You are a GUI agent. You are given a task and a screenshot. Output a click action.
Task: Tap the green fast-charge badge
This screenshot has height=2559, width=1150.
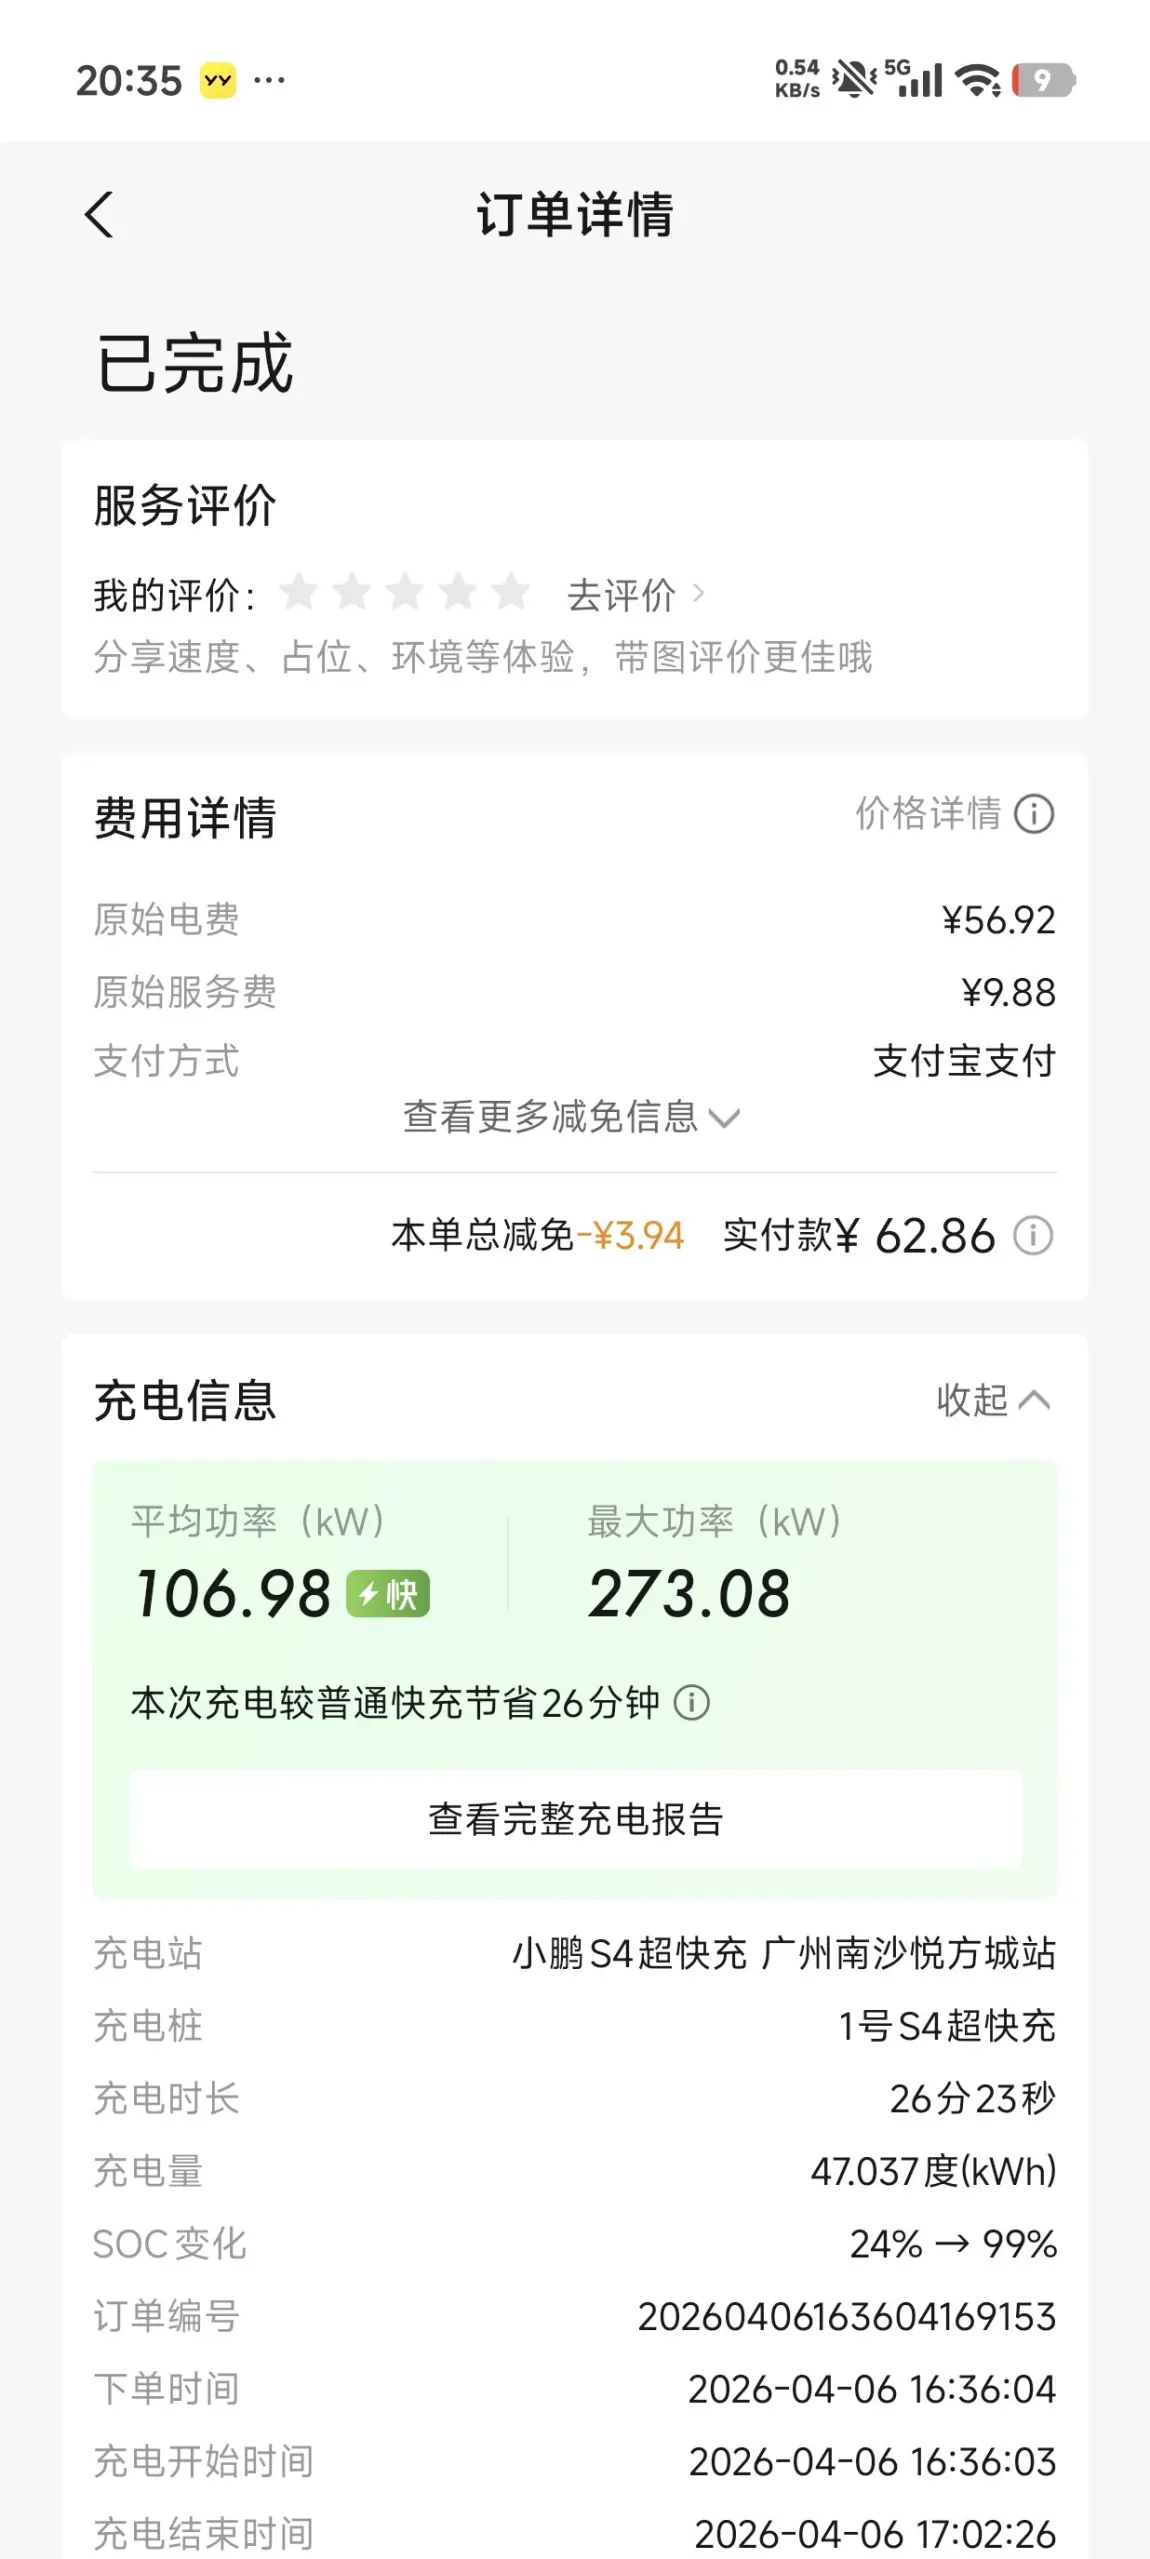pyautogui.click(x=388, y=1594)
